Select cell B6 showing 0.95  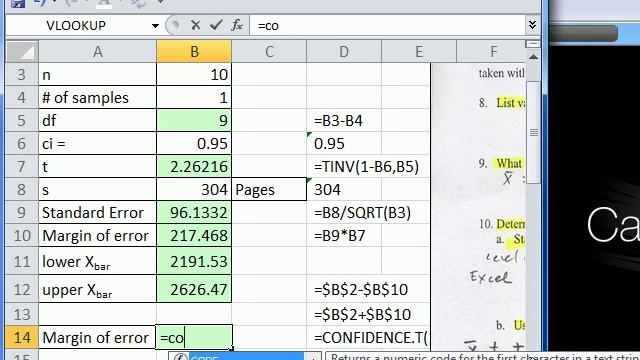click(194, 143)
